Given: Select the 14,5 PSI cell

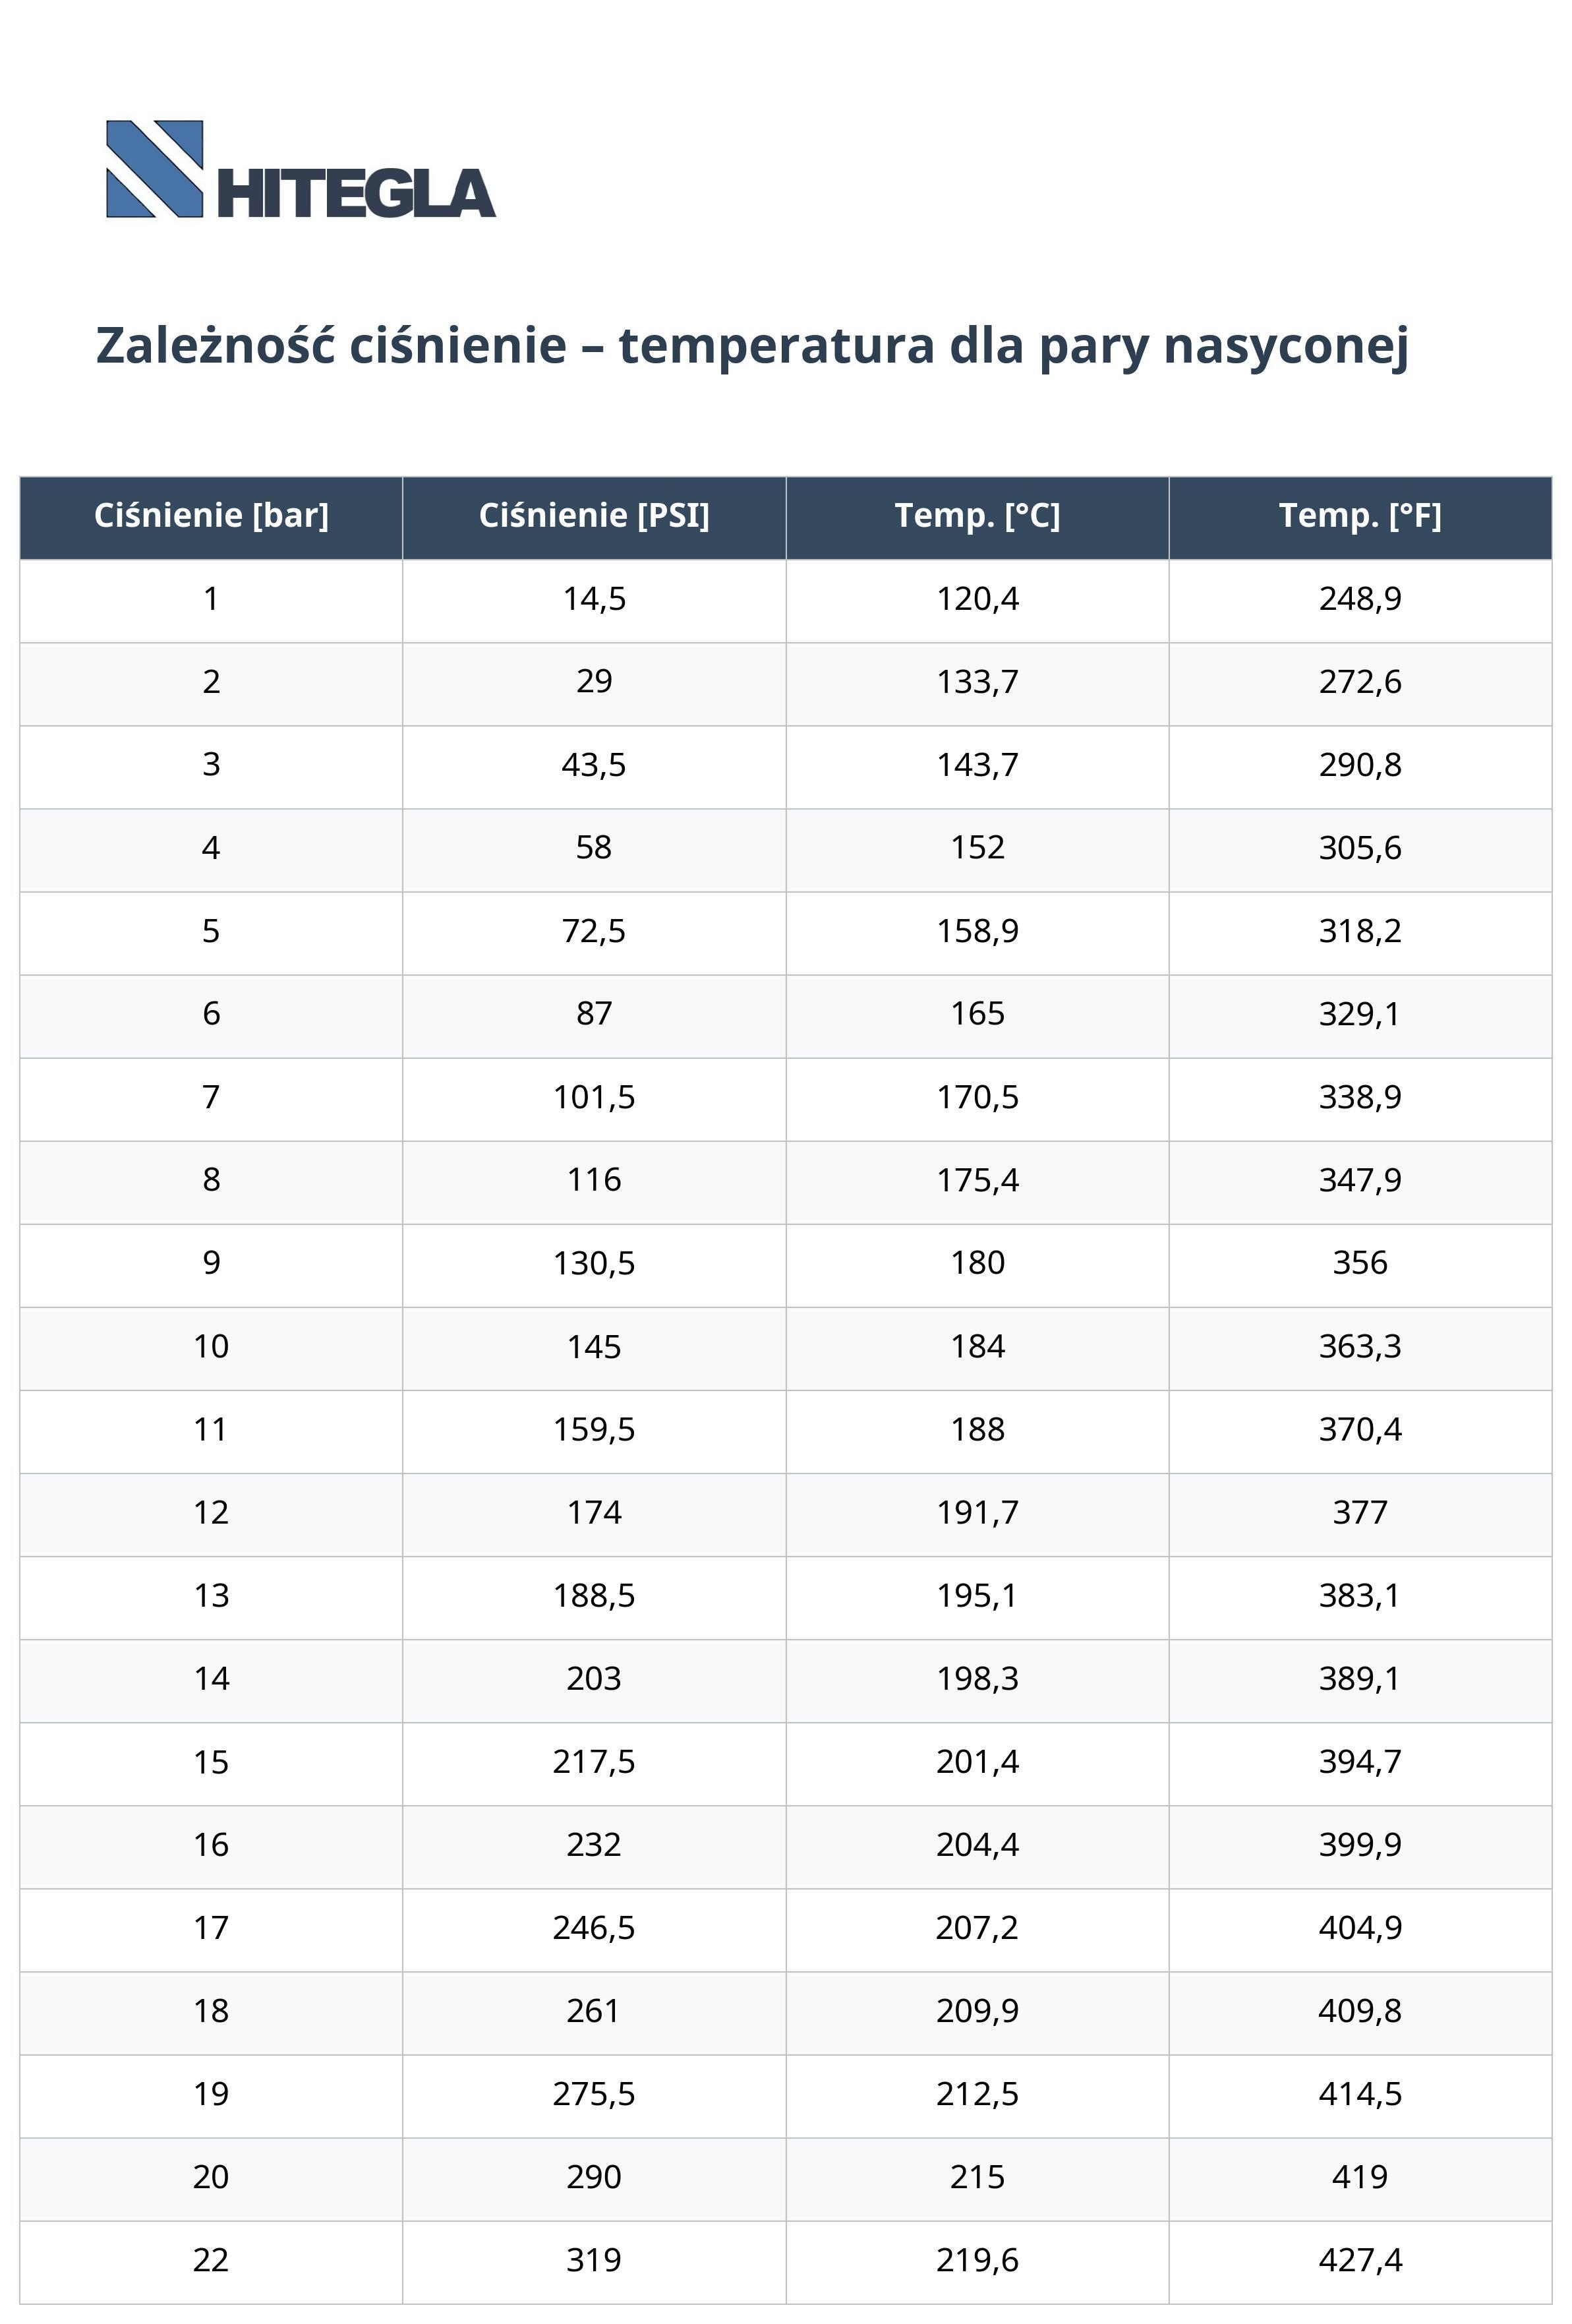Looking at the screenshot, I should 594,599.
